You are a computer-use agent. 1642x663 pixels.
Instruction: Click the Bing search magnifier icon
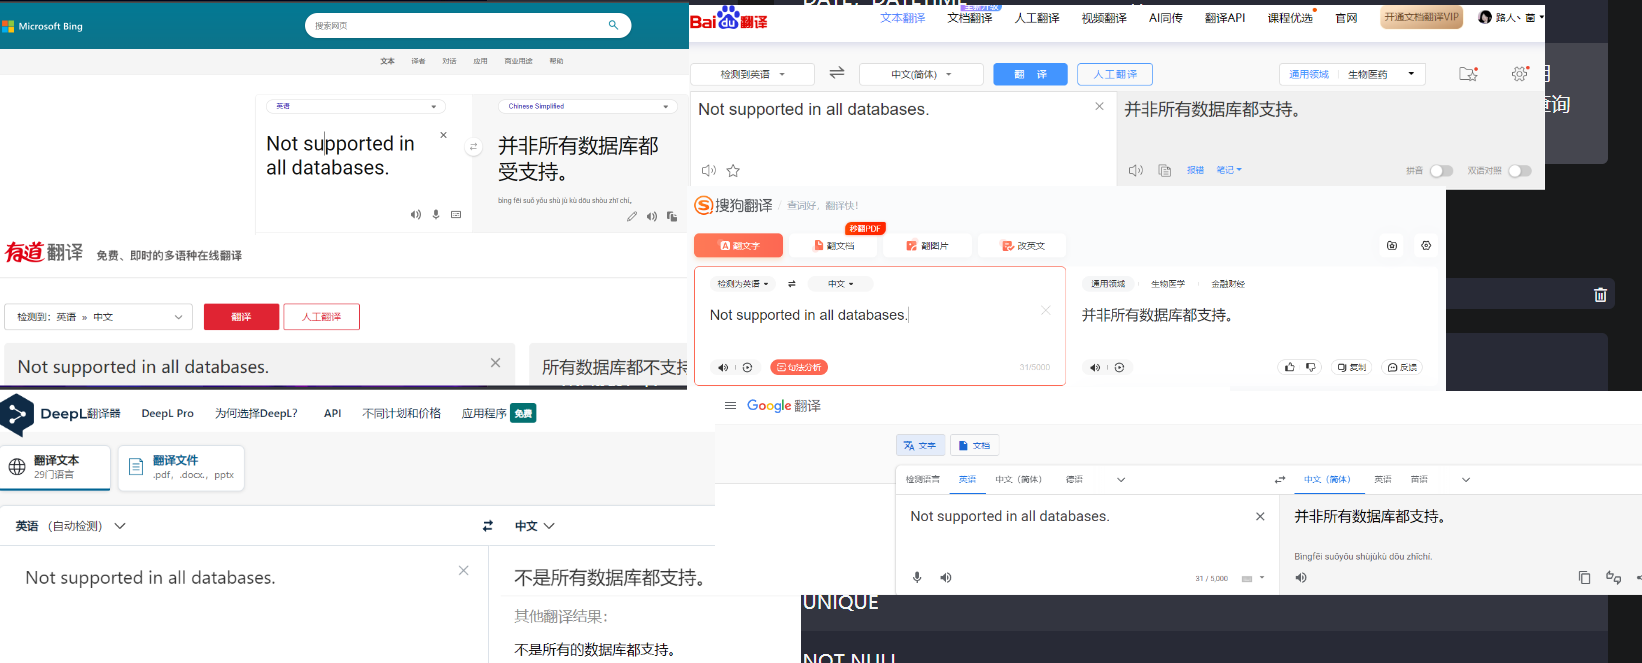coord(613,25)
